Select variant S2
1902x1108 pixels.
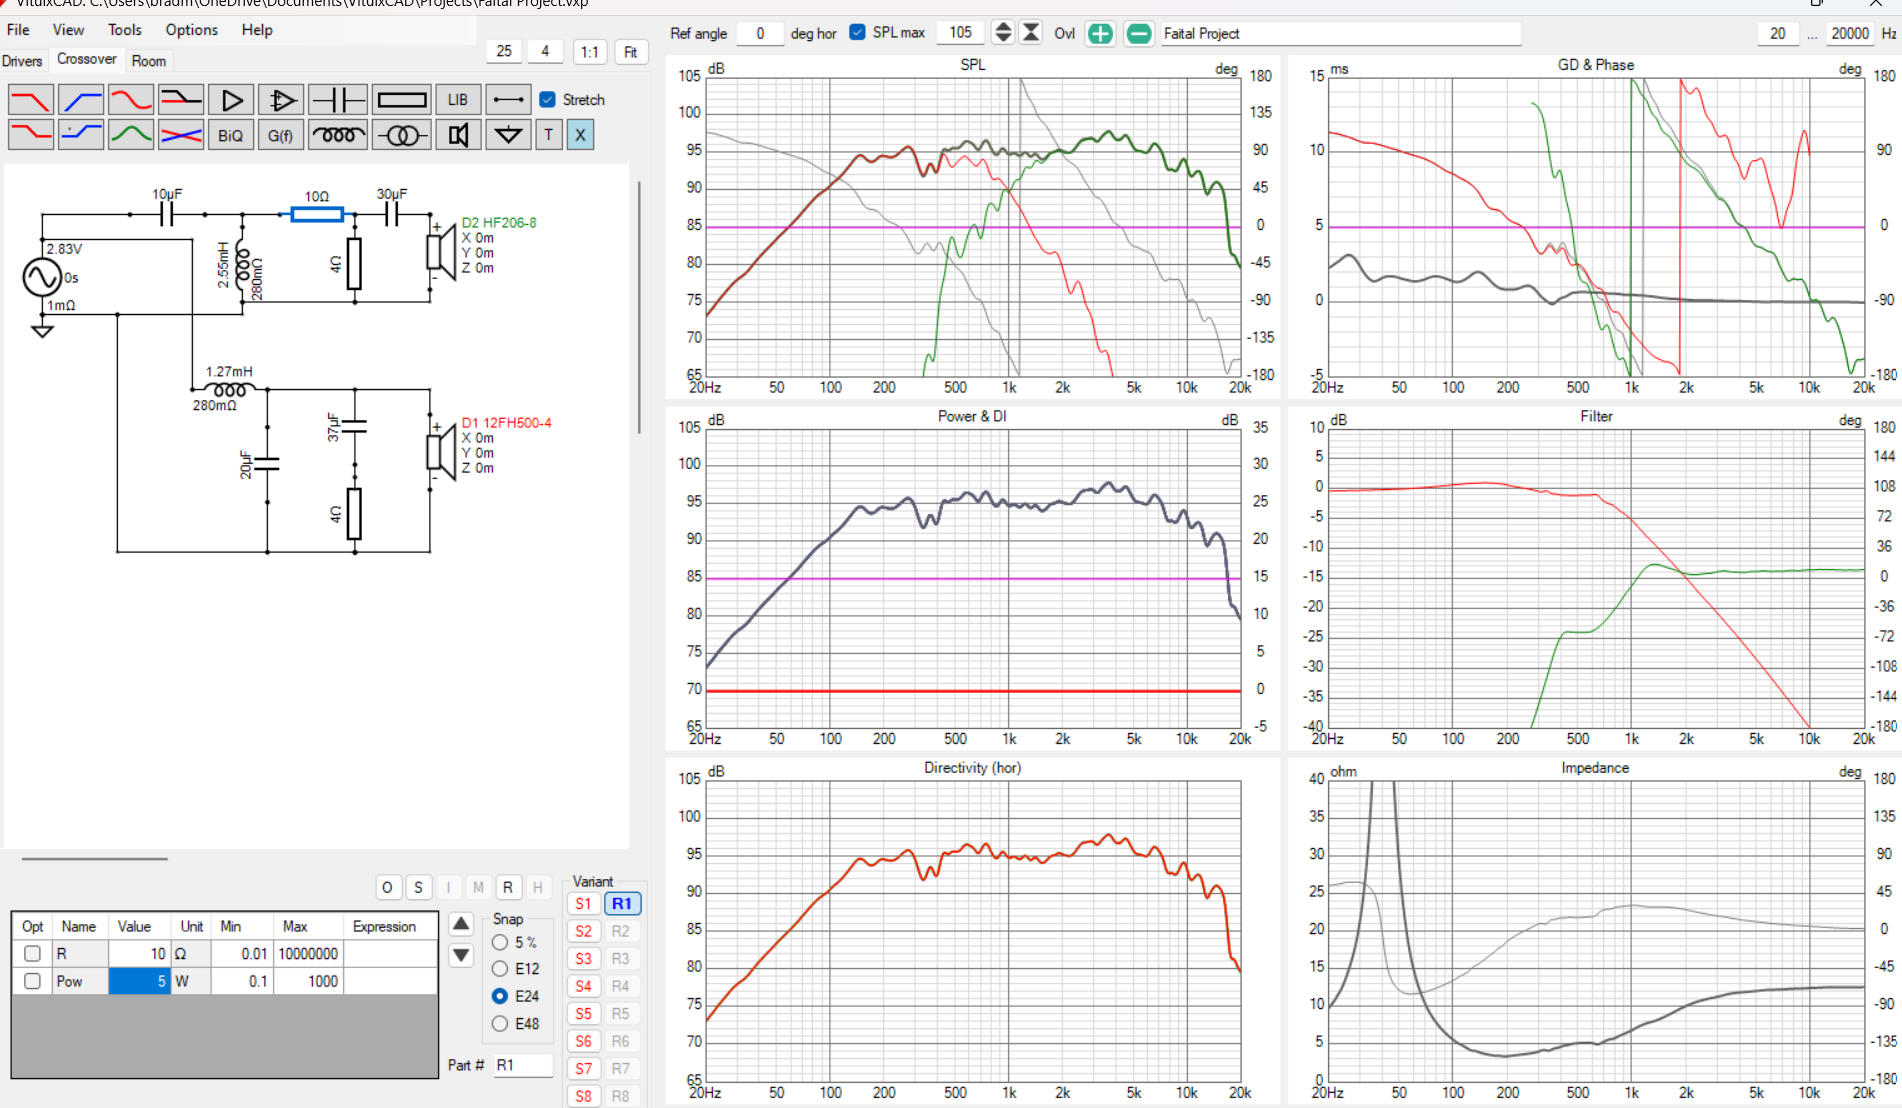click(584, 931)
